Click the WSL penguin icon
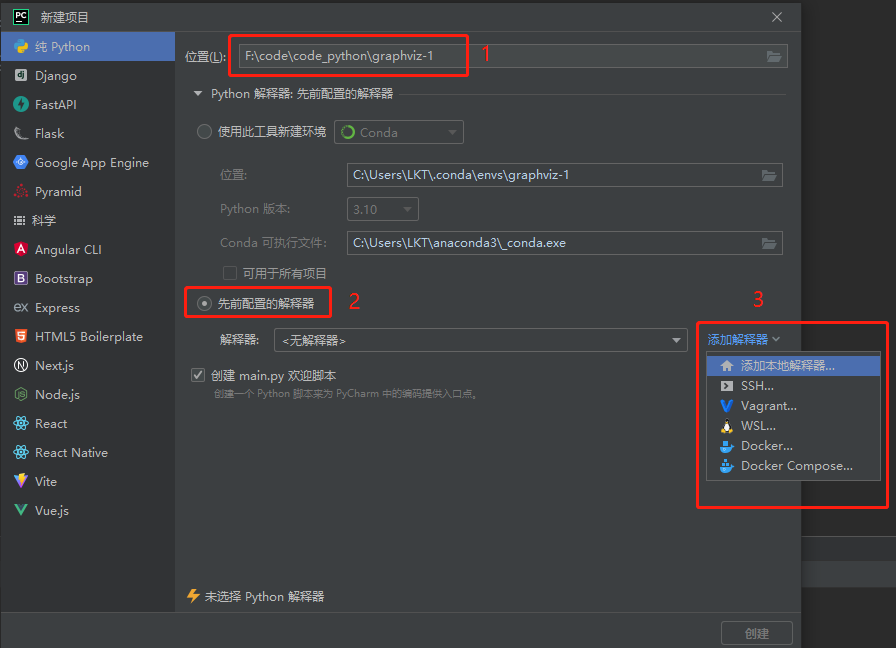 [x=727, y=426]
